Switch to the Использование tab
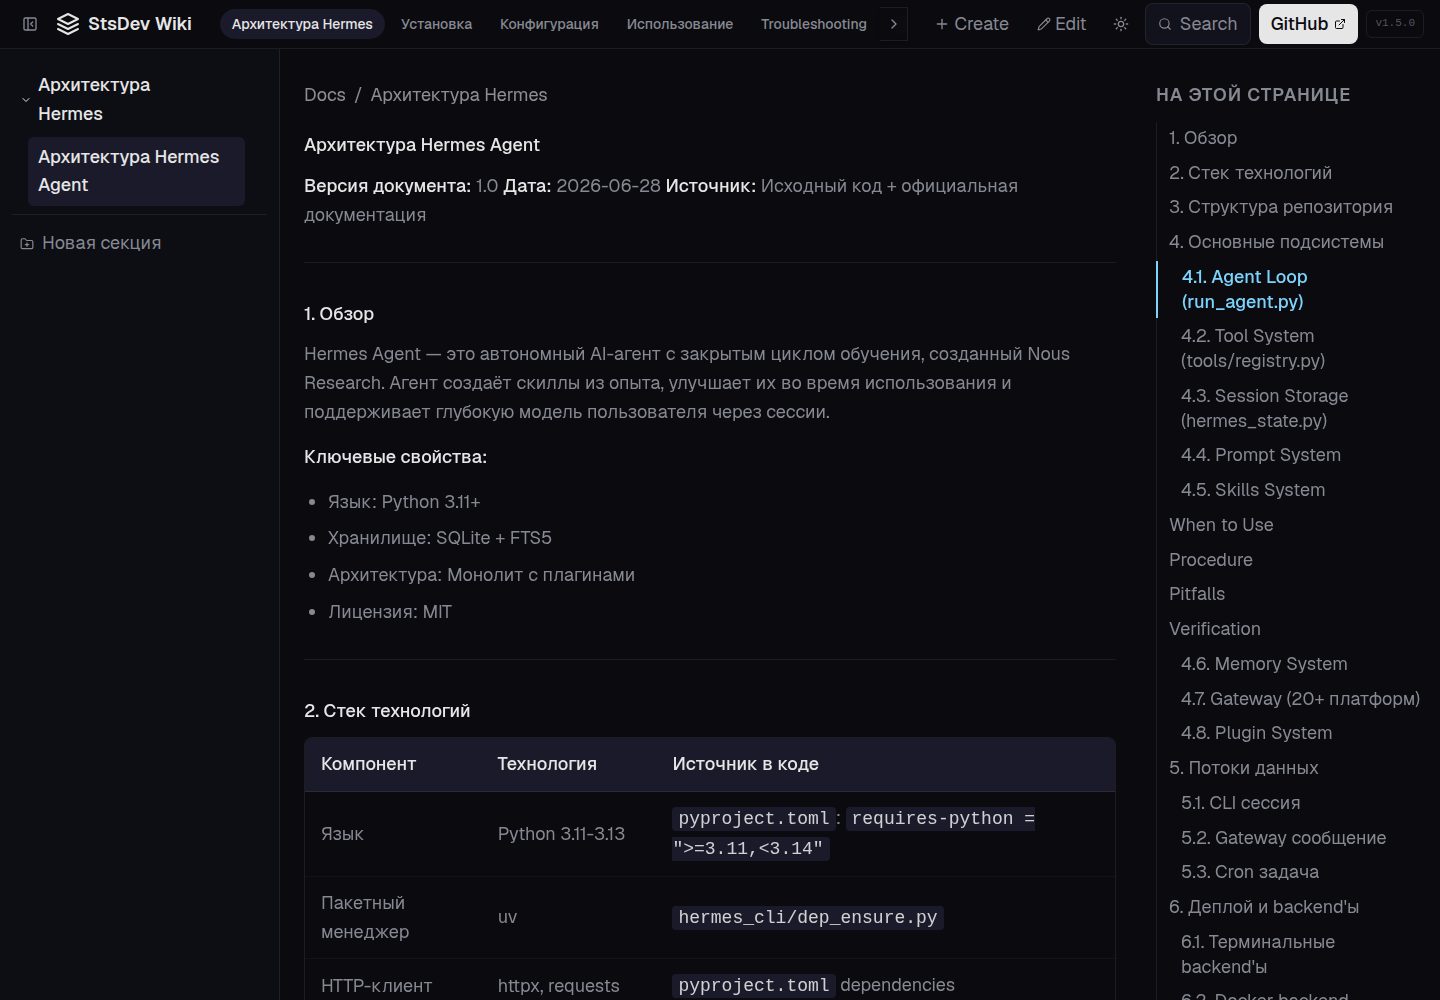 tap(680, 24)
